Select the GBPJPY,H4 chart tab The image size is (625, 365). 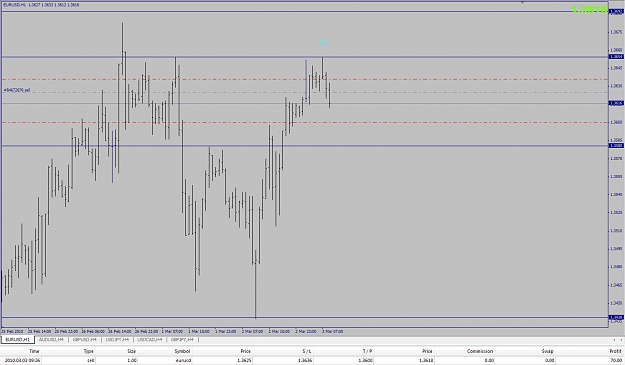point(182,339)
